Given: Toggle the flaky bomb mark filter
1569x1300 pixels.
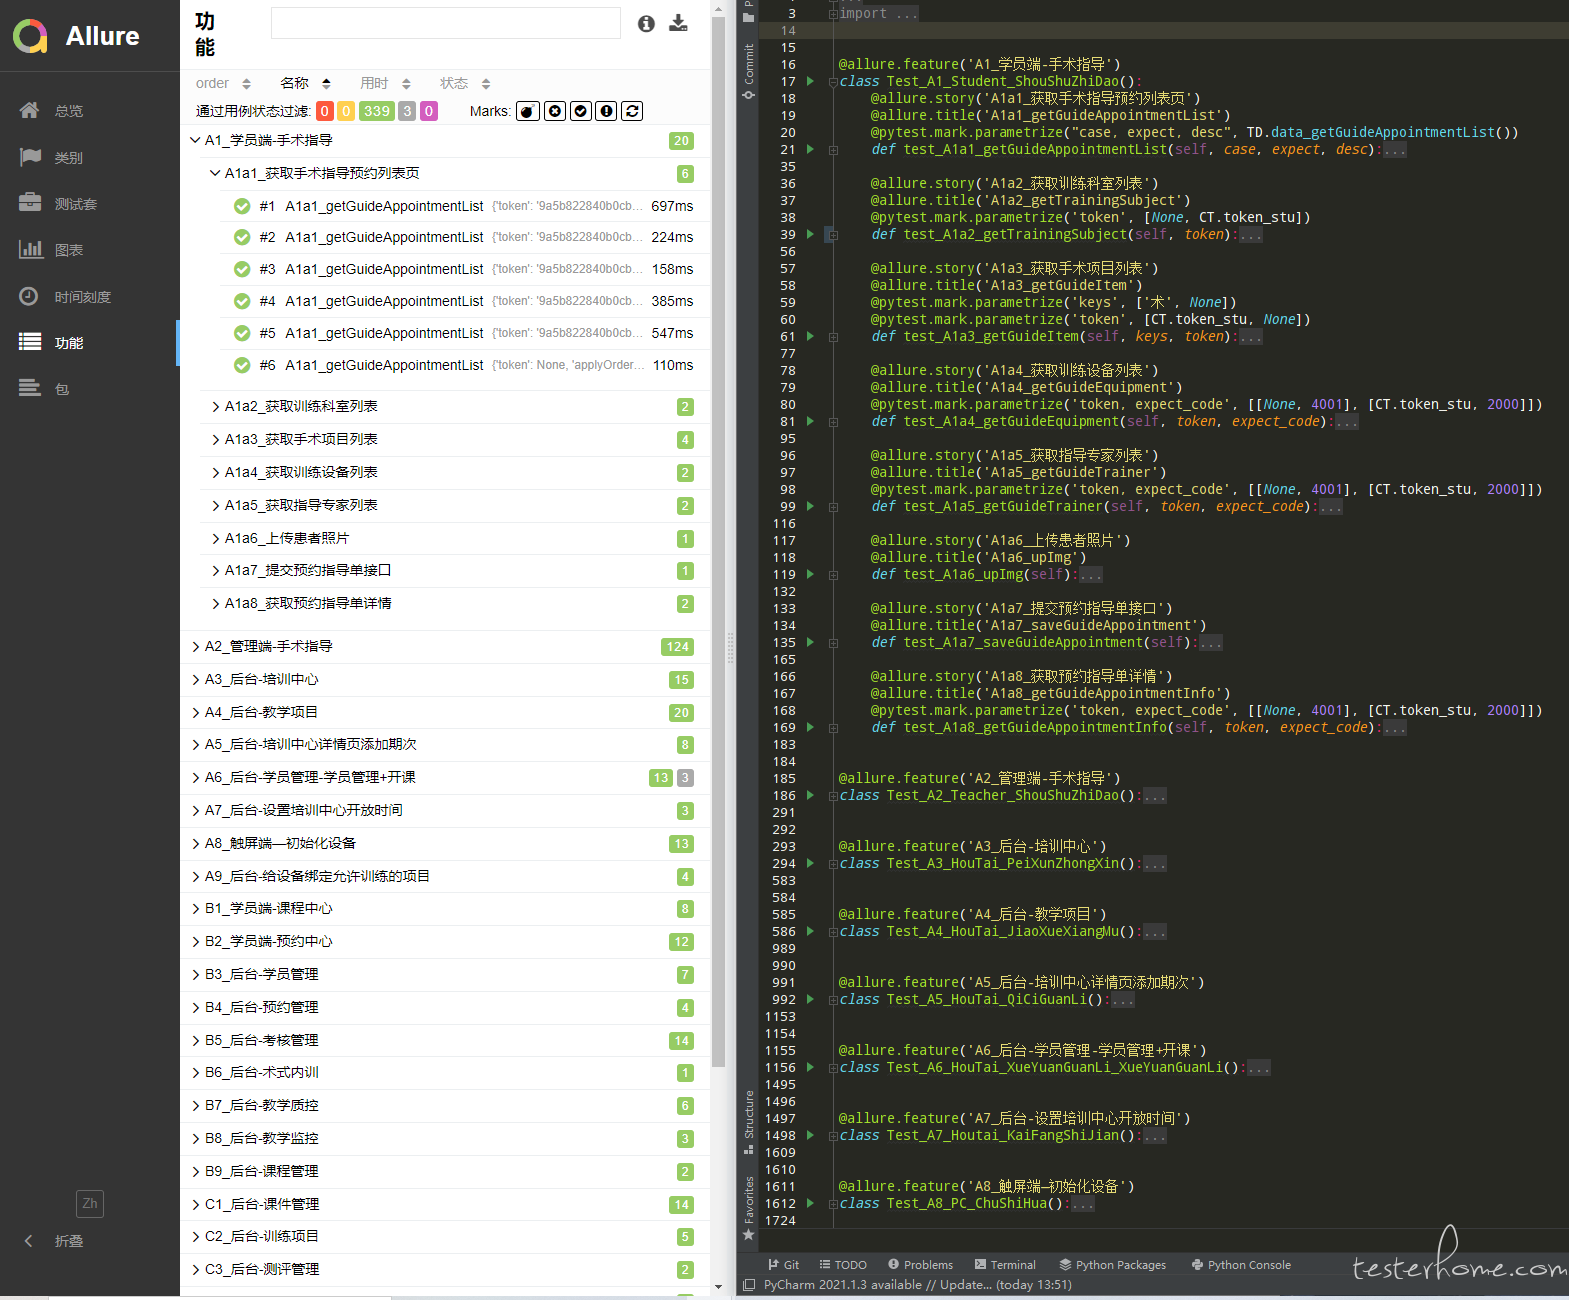Looking at the screenshot, I should click(x=528, y=111).
